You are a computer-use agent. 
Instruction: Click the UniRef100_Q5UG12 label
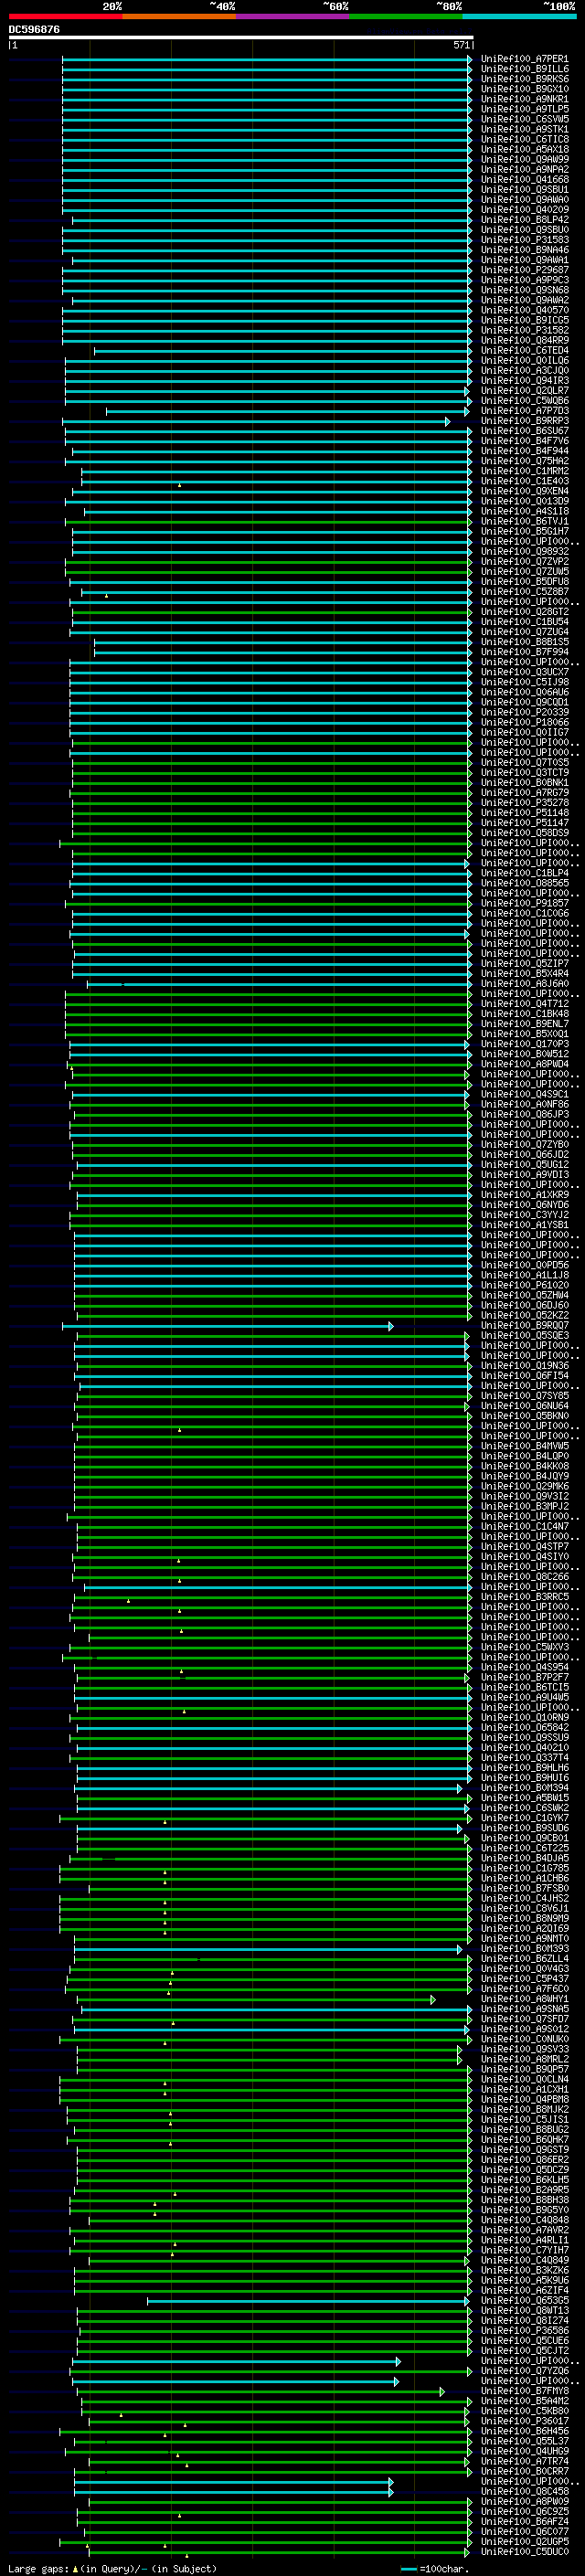(x=525, y=1164)
